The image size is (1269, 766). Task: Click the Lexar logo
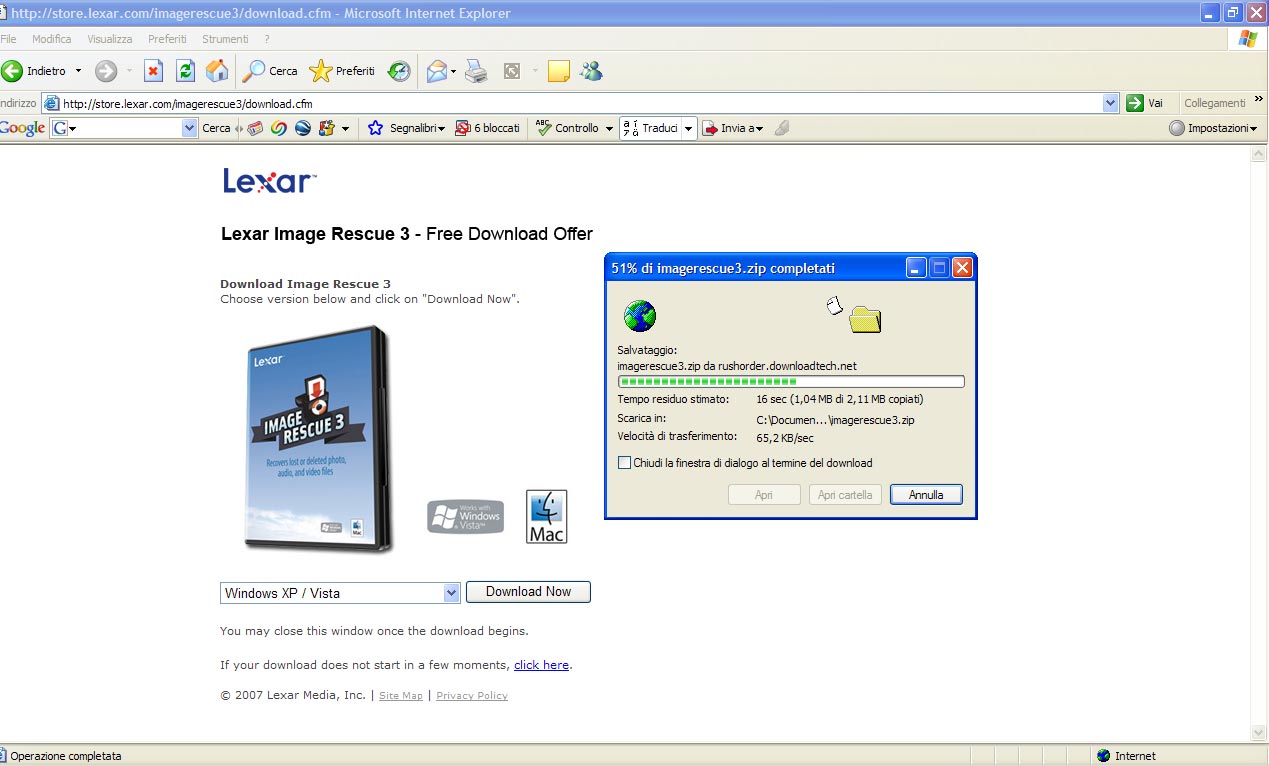(x=269, y=181)
